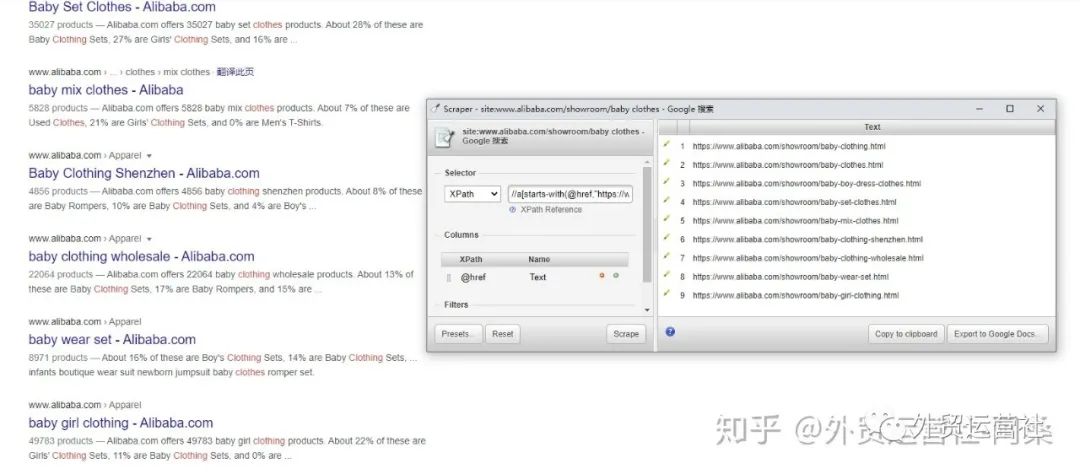This screenshot has width=1080, height=474.
Task: Remove the @href column with red icon
Action: tap(602, 276)
